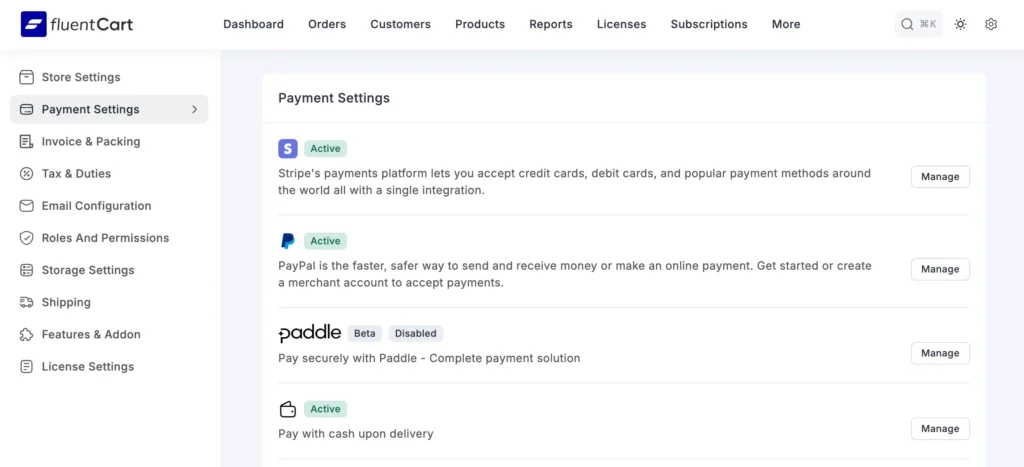Viewport: 1024px width, 467px height.
Task: Click the cash on delivery wallet icon
Action: [x=288, y=409]
